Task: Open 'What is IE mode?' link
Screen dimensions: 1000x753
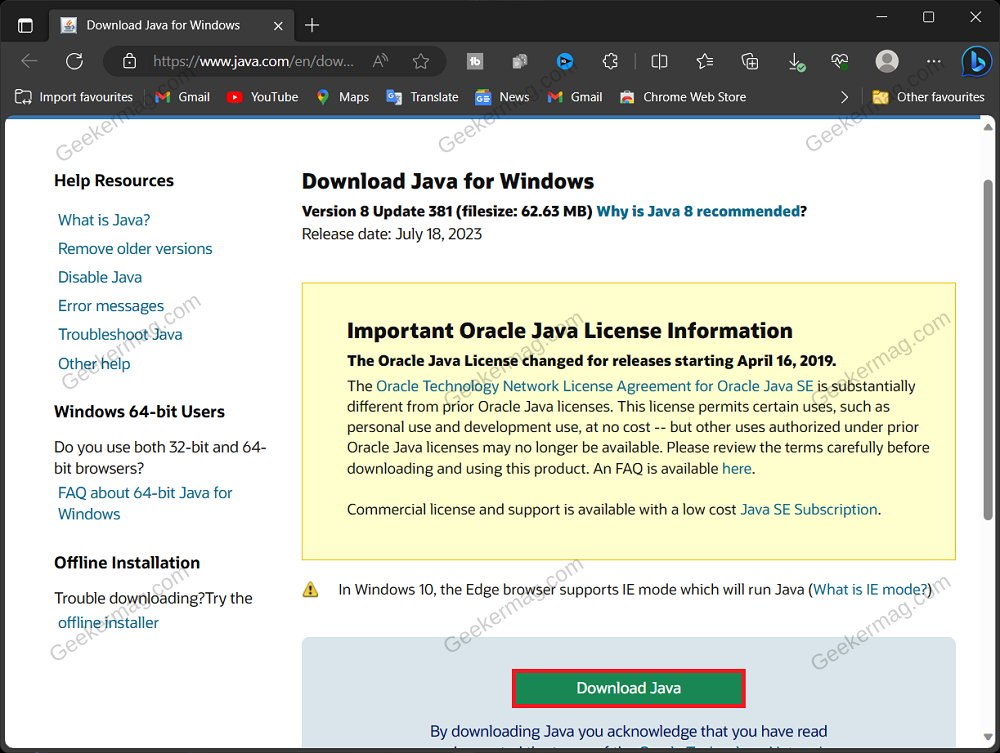Action: pos(870,590)
